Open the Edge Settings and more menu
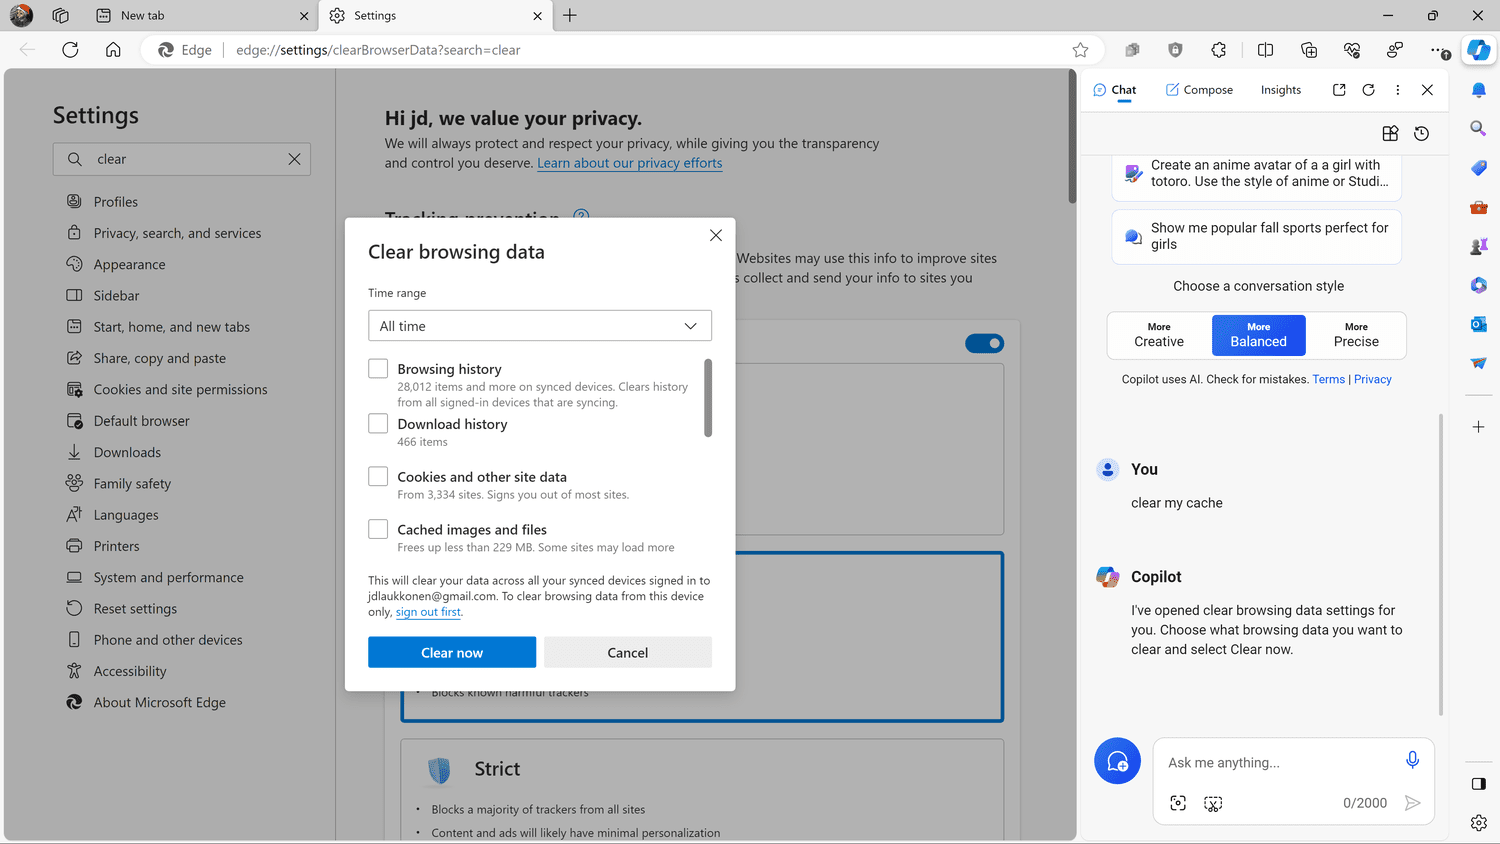This screenshot has width=1500, height=844. click(1437, 50)
